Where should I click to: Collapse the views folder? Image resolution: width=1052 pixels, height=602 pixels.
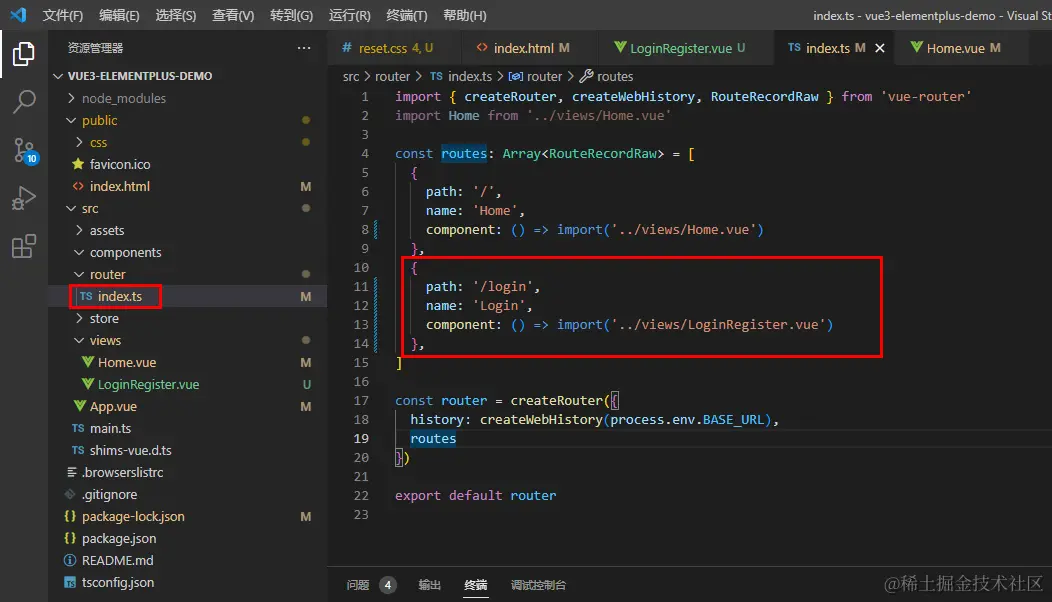79,340
